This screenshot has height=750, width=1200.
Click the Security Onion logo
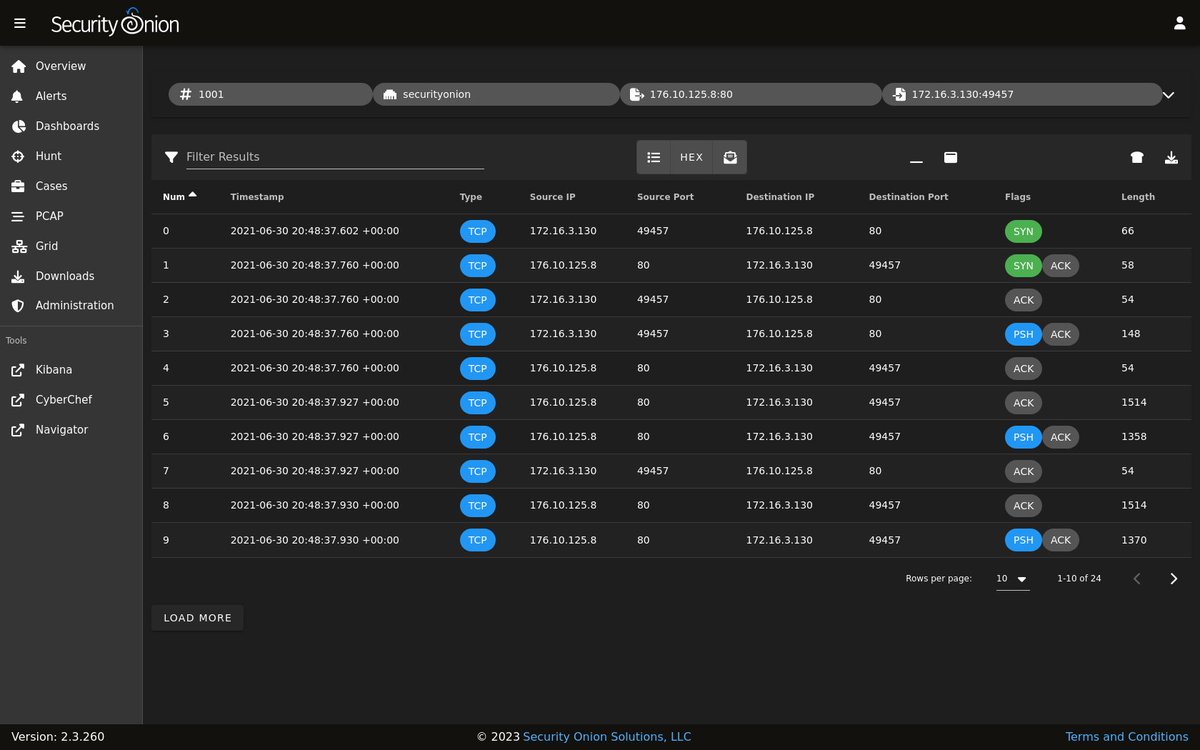(x=115, y=23)
